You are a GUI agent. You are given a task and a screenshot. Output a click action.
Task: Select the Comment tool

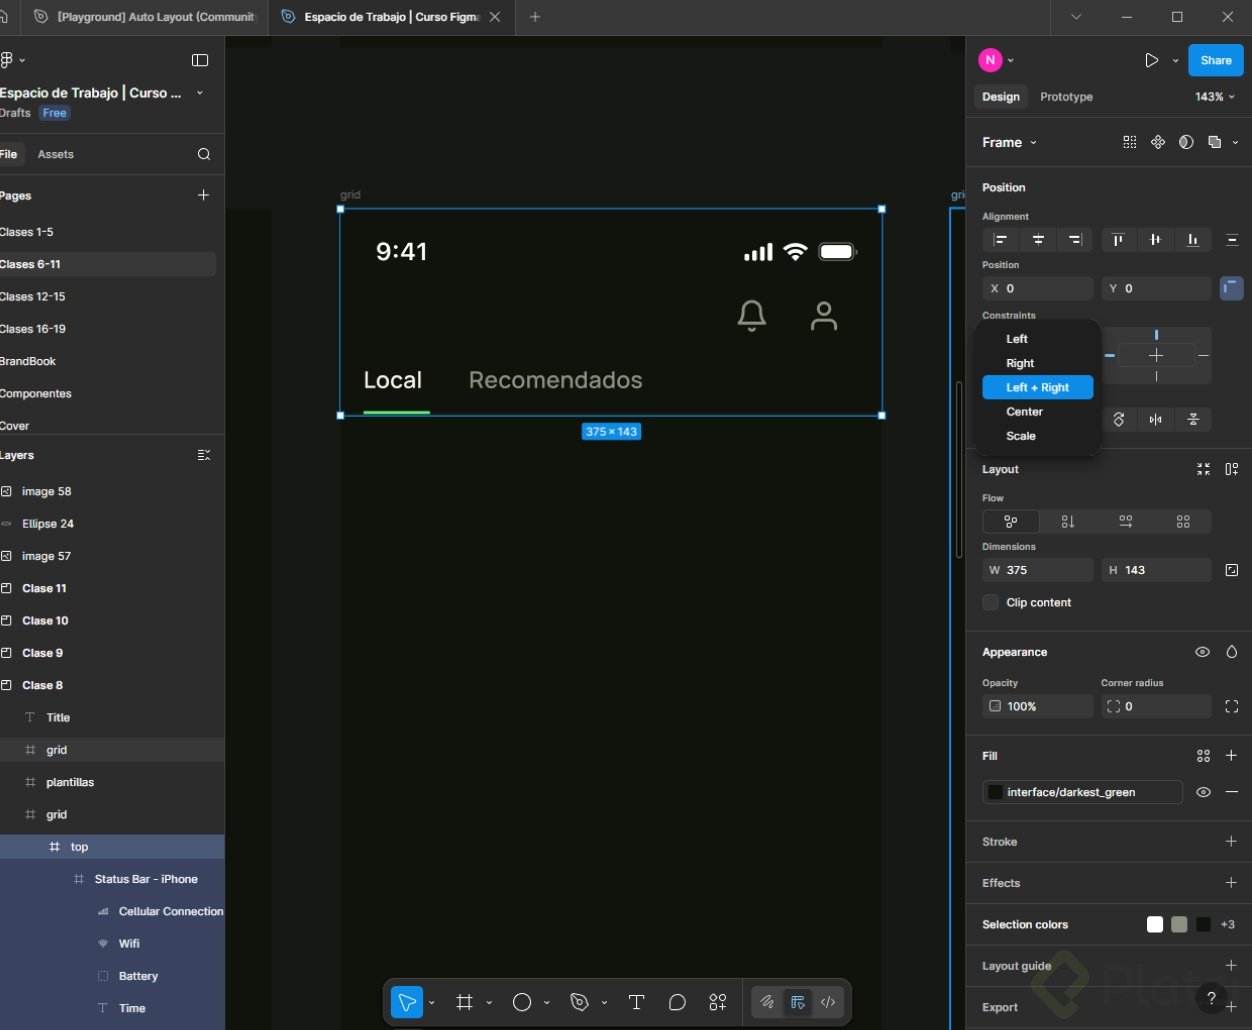677,1002
